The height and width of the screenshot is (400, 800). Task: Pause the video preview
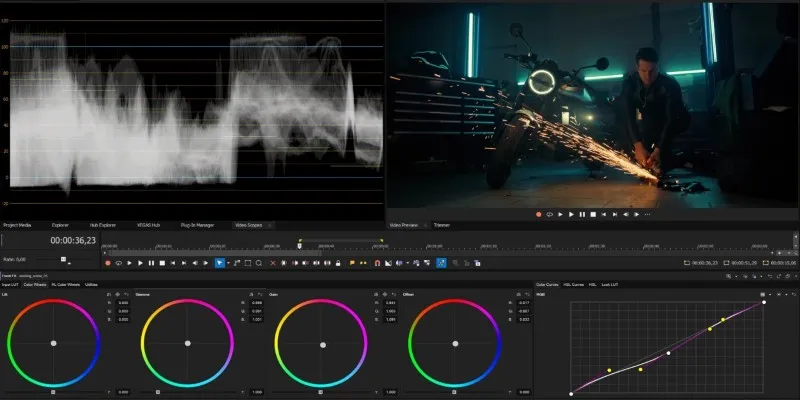tap(582, 215)
